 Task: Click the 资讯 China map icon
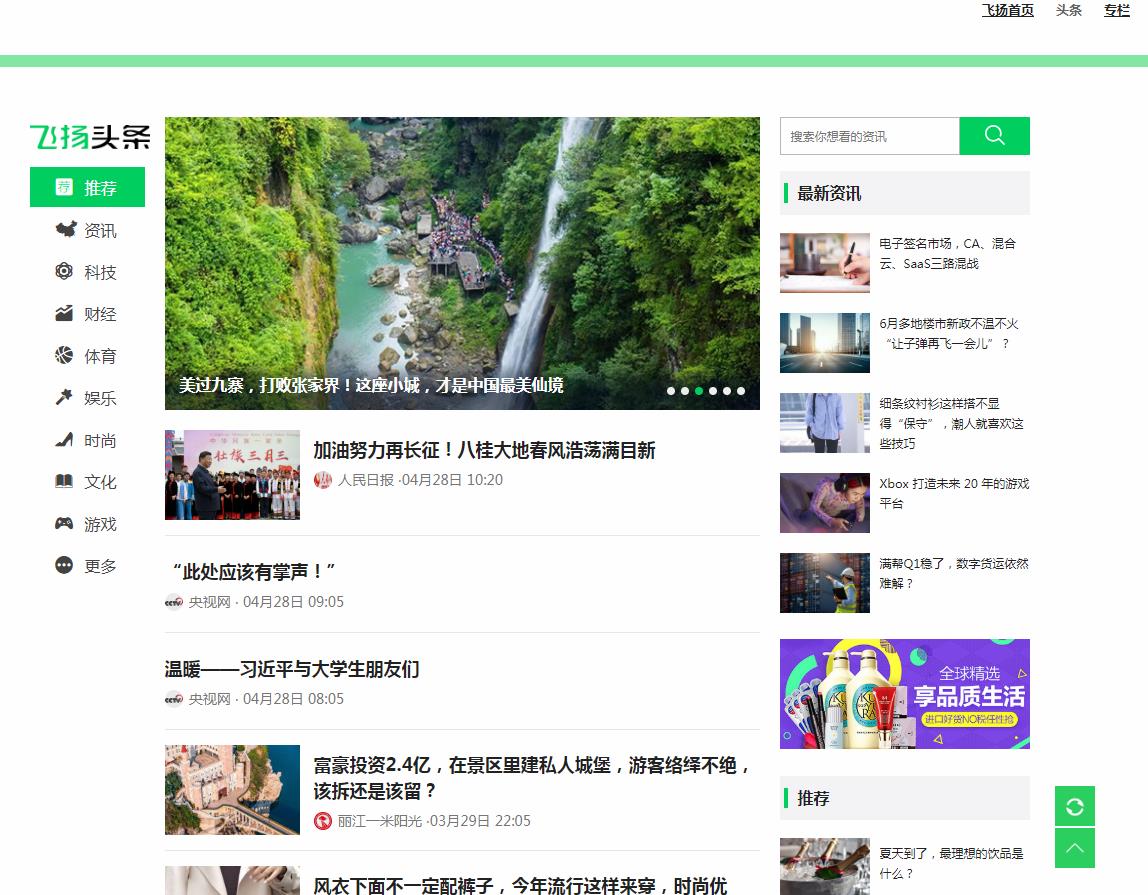[x=65, y=229]
